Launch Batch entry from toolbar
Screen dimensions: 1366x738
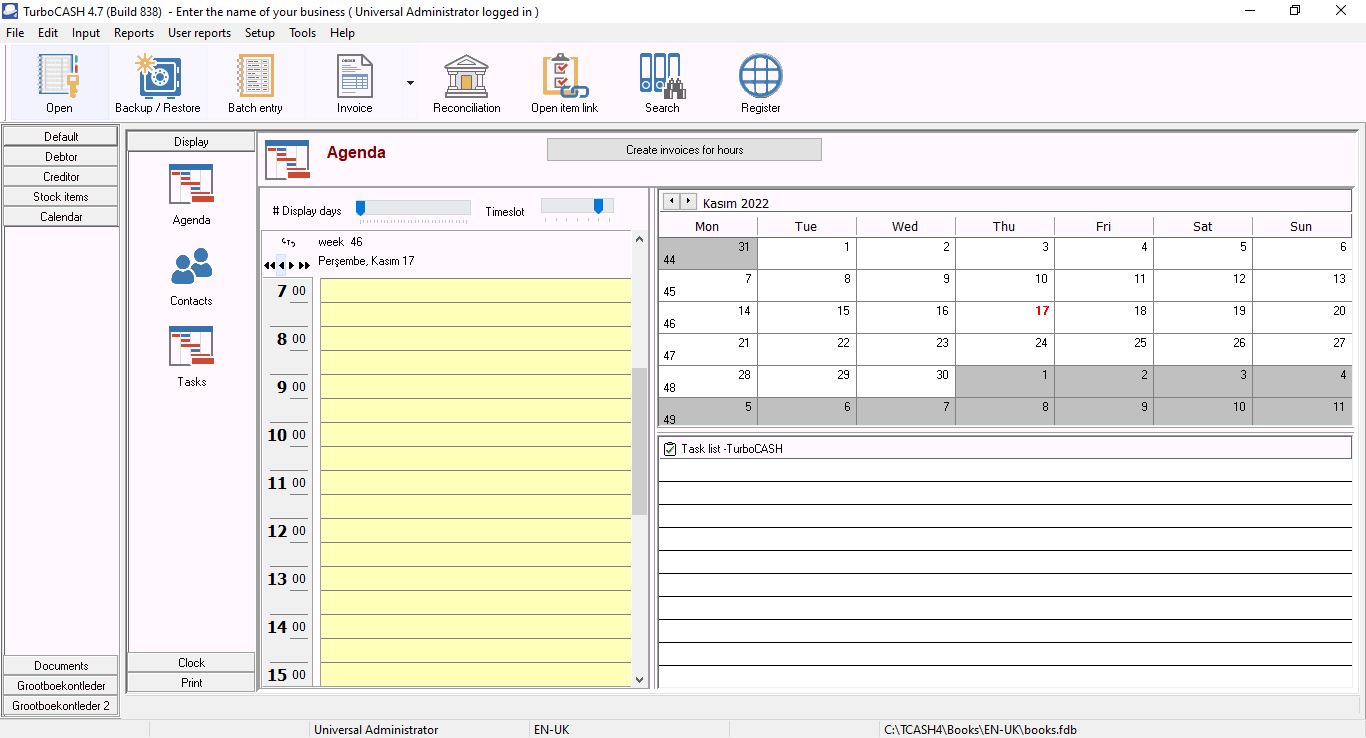point(255,83)
